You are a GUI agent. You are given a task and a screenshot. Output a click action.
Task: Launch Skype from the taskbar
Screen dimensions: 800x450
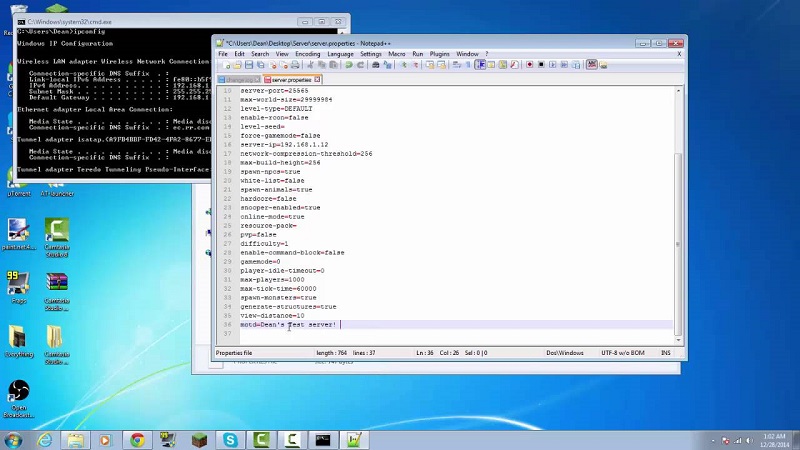[231, 439]
